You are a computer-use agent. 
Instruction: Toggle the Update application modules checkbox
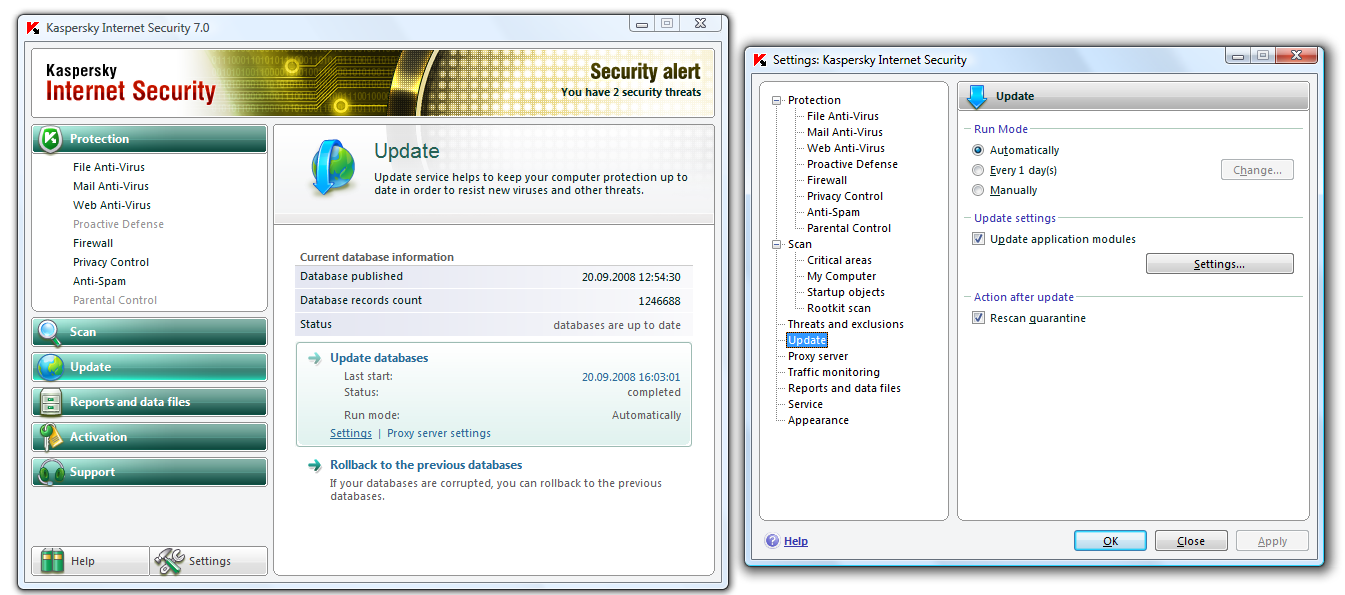[979, 239]
